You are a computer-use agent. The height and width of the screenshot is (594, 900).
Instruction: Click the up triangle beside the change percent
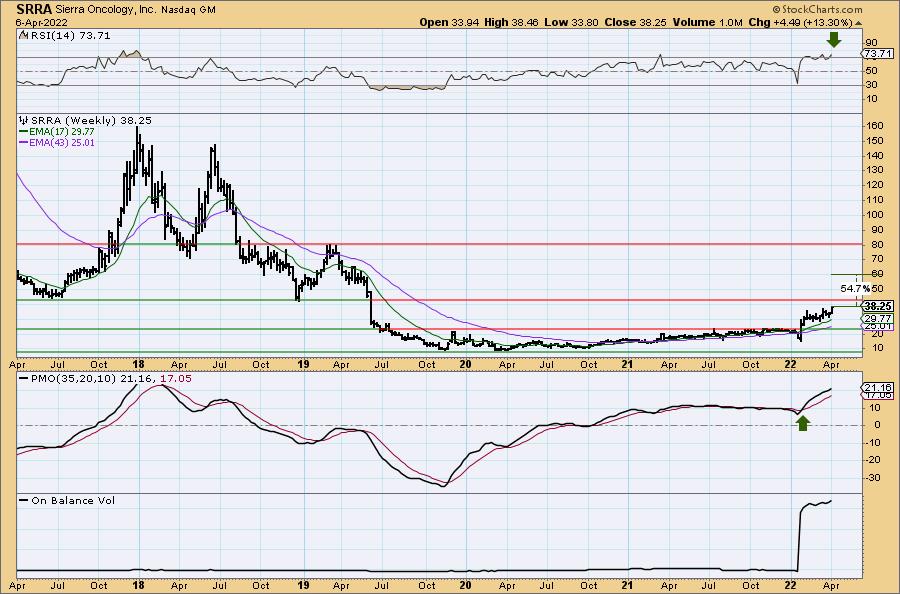coord(858,23)
